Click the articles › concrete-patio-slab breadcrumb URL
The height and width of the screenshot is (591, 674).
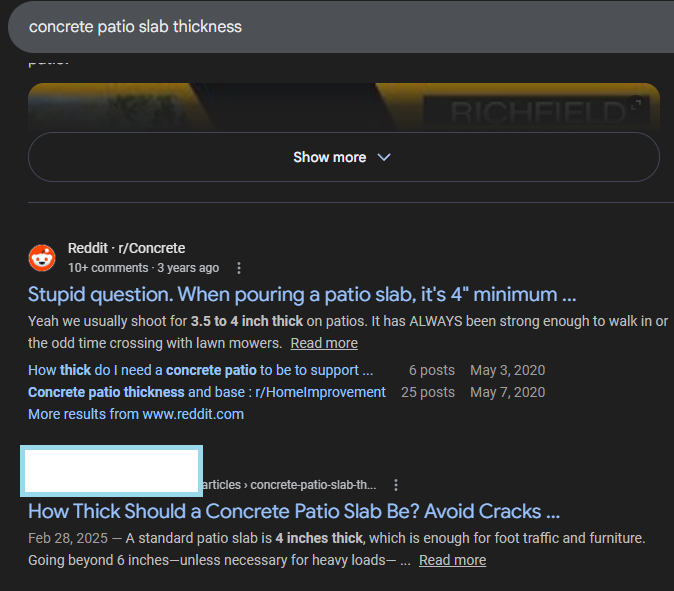[x=290, y=485]
